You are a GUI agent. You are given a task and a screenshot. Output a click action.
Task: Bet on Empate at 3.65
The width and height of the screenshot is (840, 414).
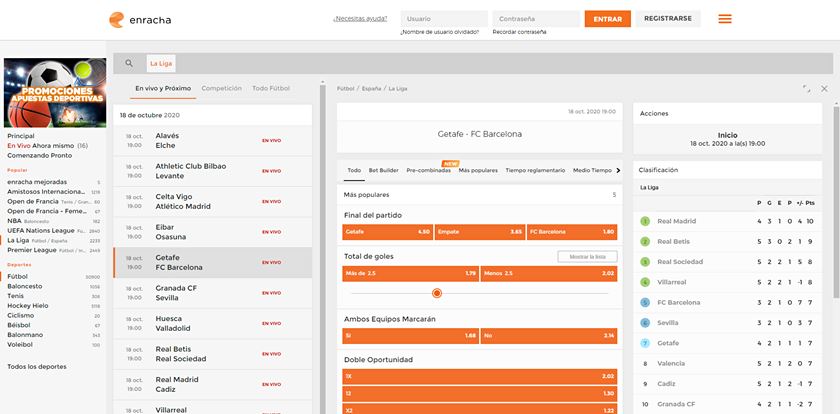(x=479, y=232)
